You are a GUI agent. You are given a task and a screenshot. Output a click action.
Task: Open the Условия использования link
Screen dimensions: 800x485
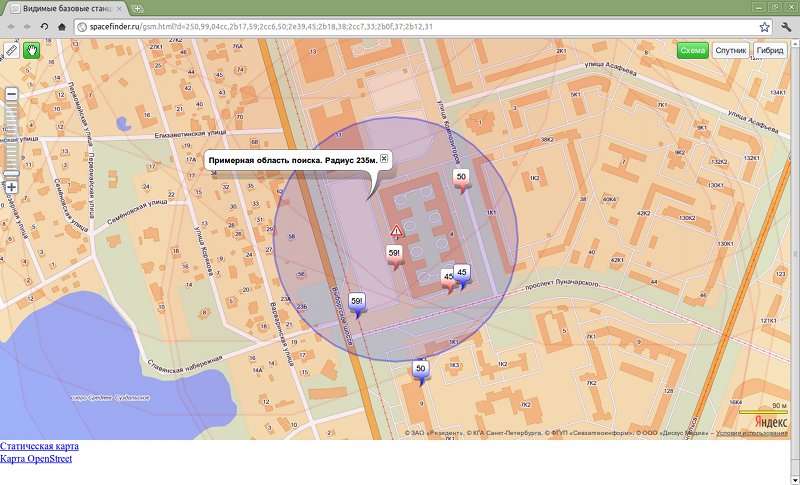coord(752,433)
